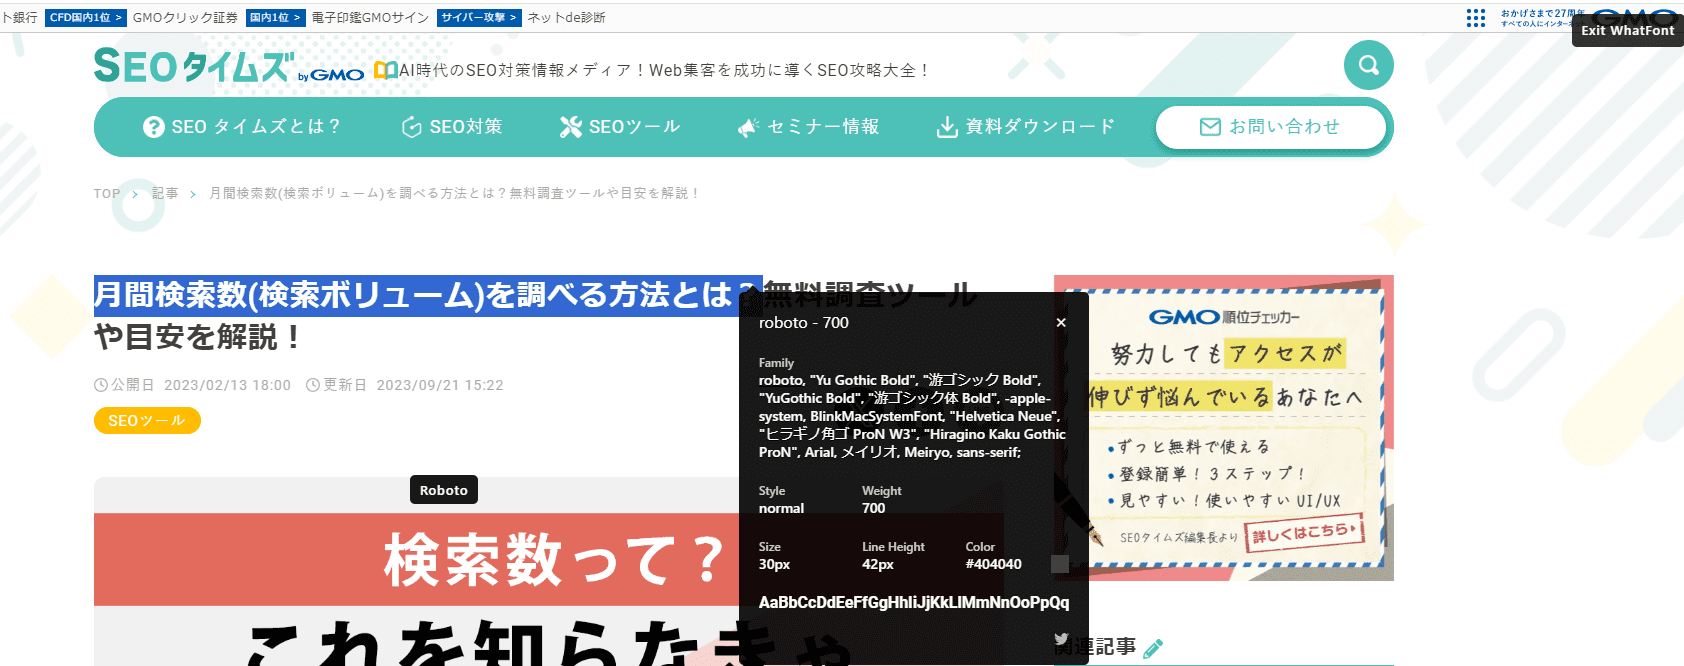
Task: Click the refresh icon beside 更新日
Action: pos(313,385)
